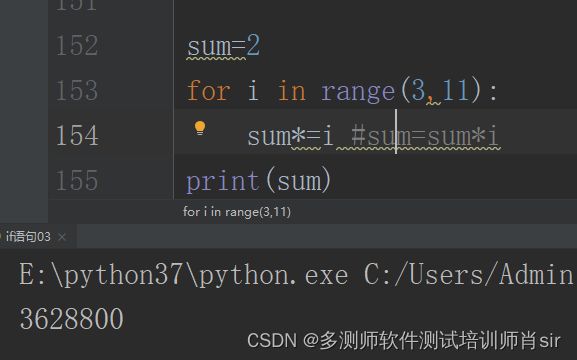
Task: Click line number 152 in gutter
Action: coord(77,46)
